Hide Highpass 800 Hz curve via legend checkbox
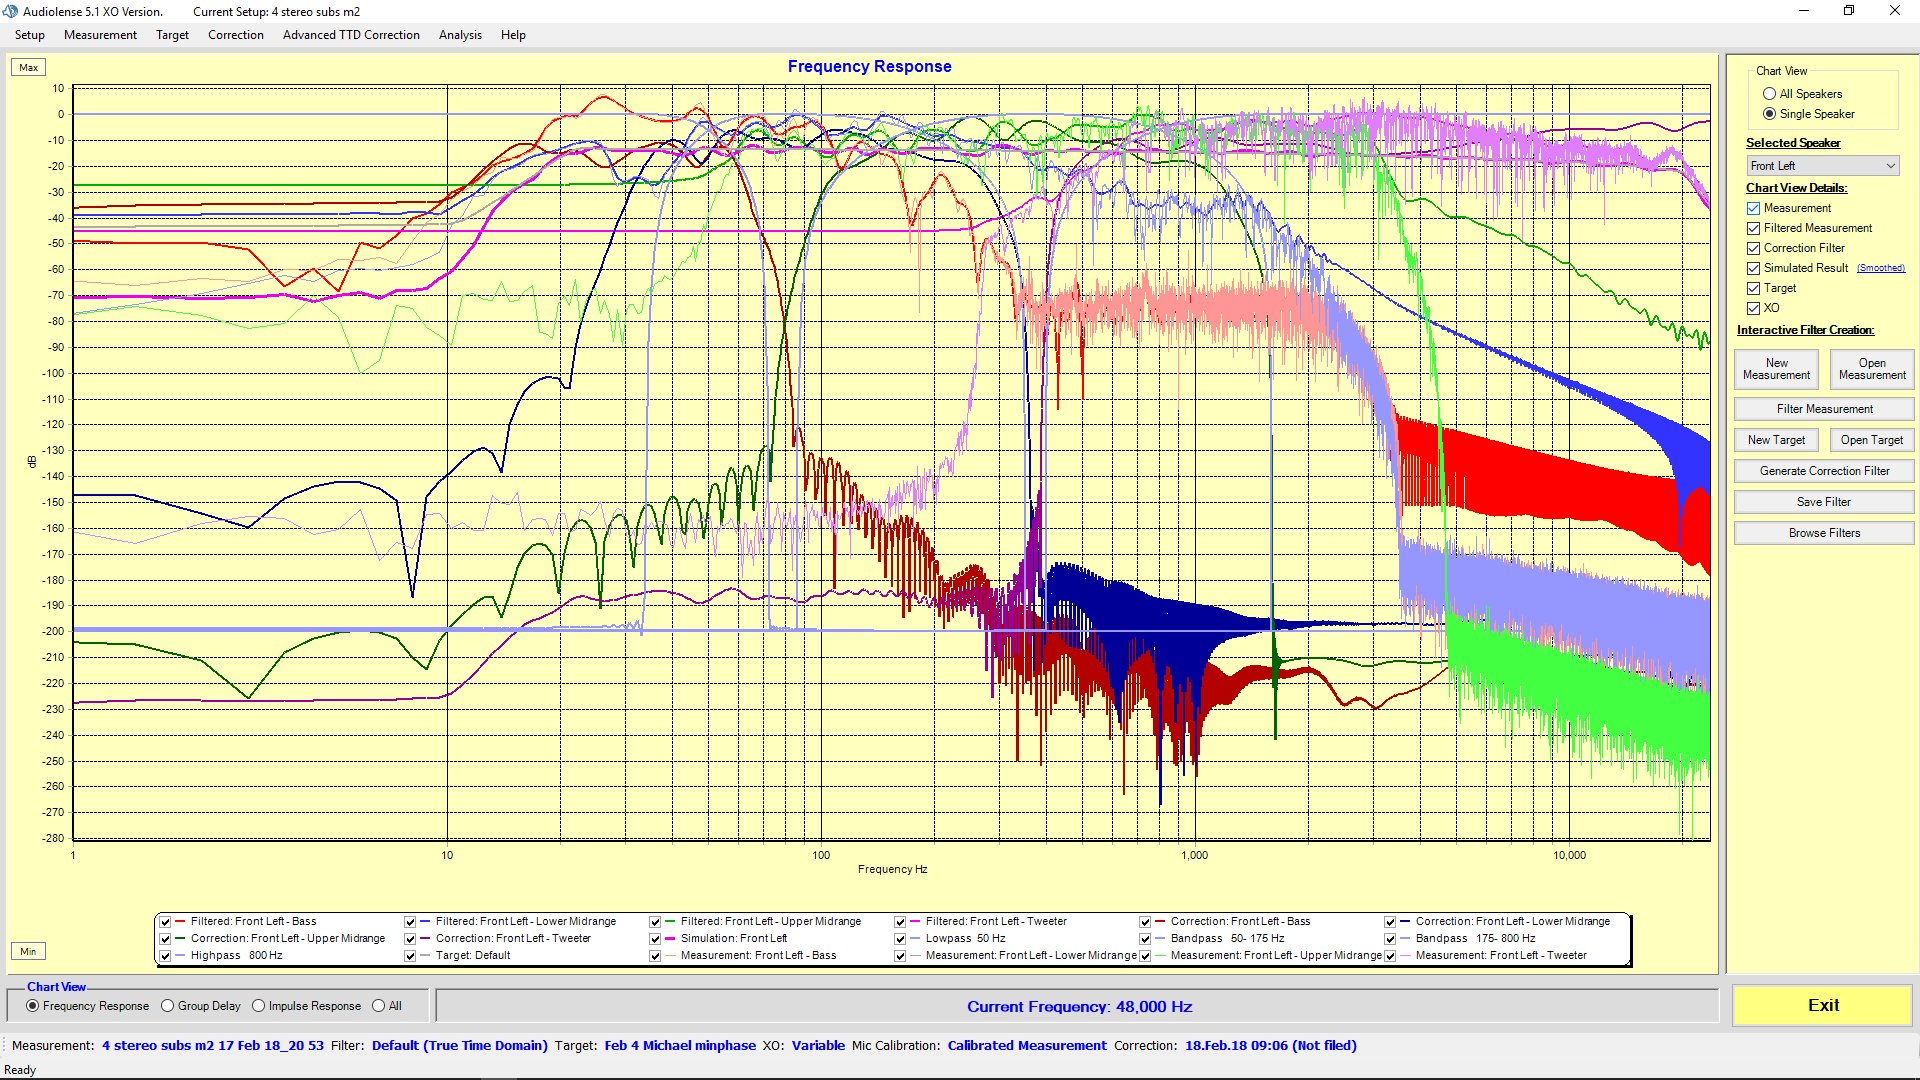Image resolution: width=1920 pixels, height=1080 pixels. click(x=166, y=956)
